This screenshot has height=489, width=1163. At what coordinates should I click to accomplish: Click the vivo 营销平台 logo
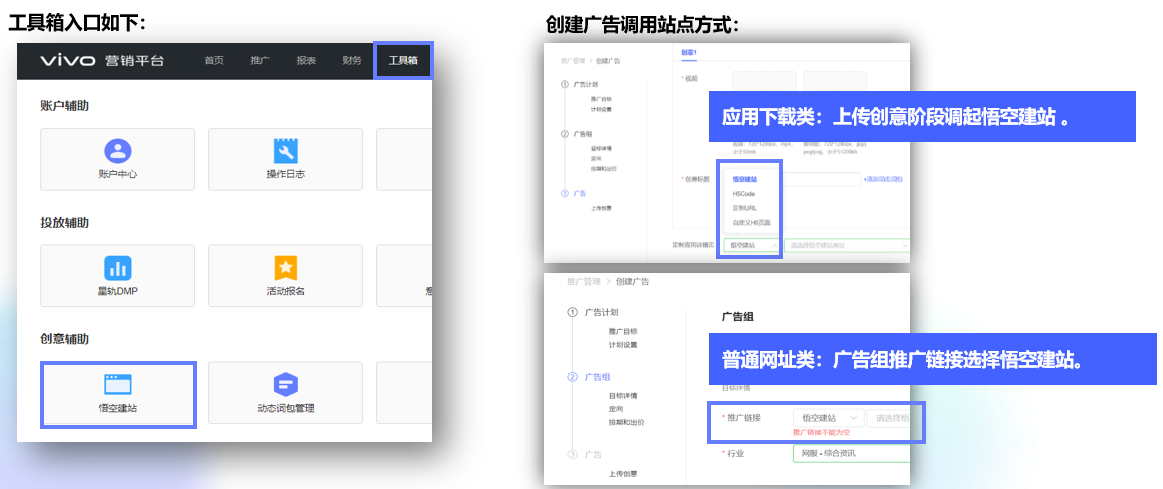(x=102, y=61)
